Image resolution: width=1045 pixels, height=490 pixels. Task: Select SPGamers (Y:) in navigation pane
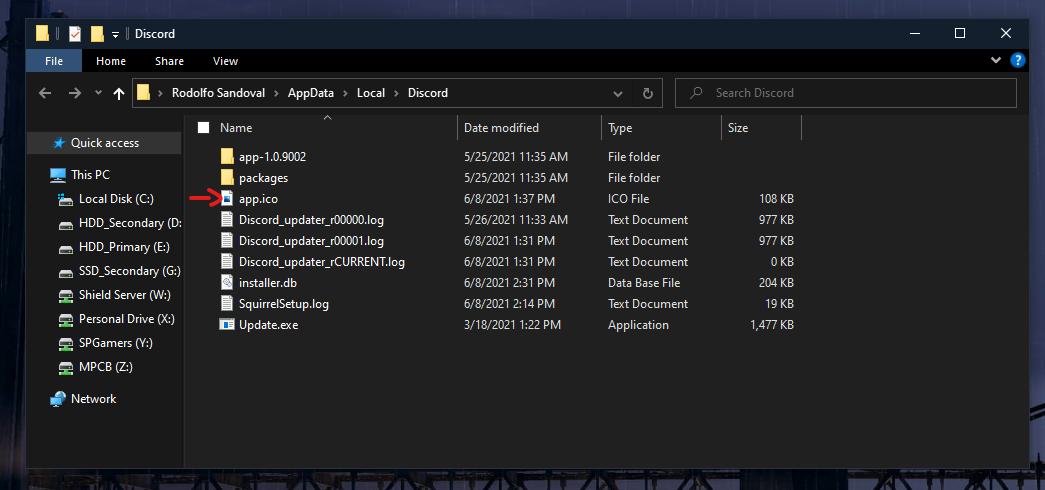coord(115,343)
